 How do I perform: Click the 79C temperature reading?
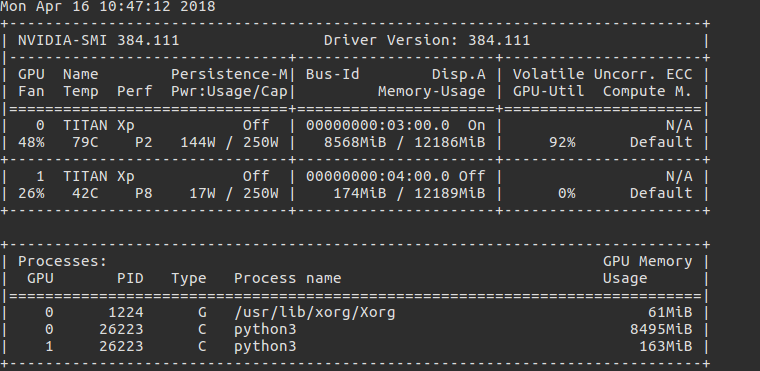coord(80,143)
